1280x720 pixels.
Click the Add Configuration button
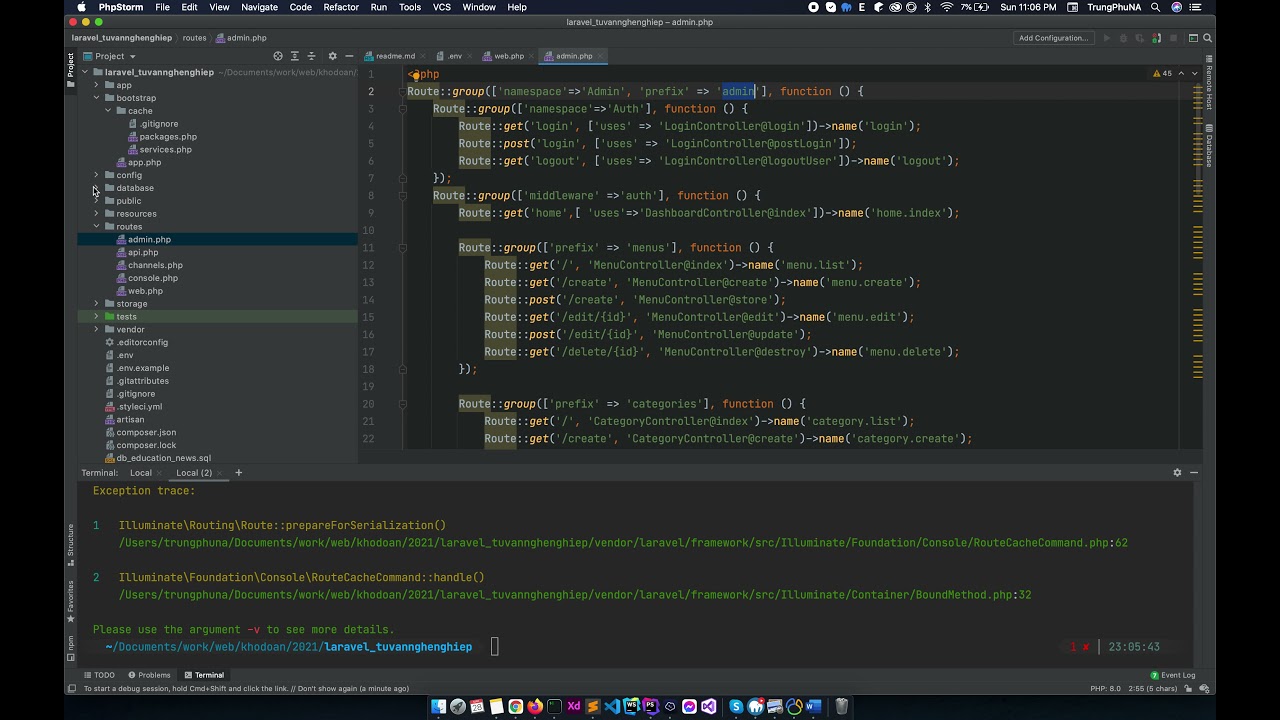1053,38
